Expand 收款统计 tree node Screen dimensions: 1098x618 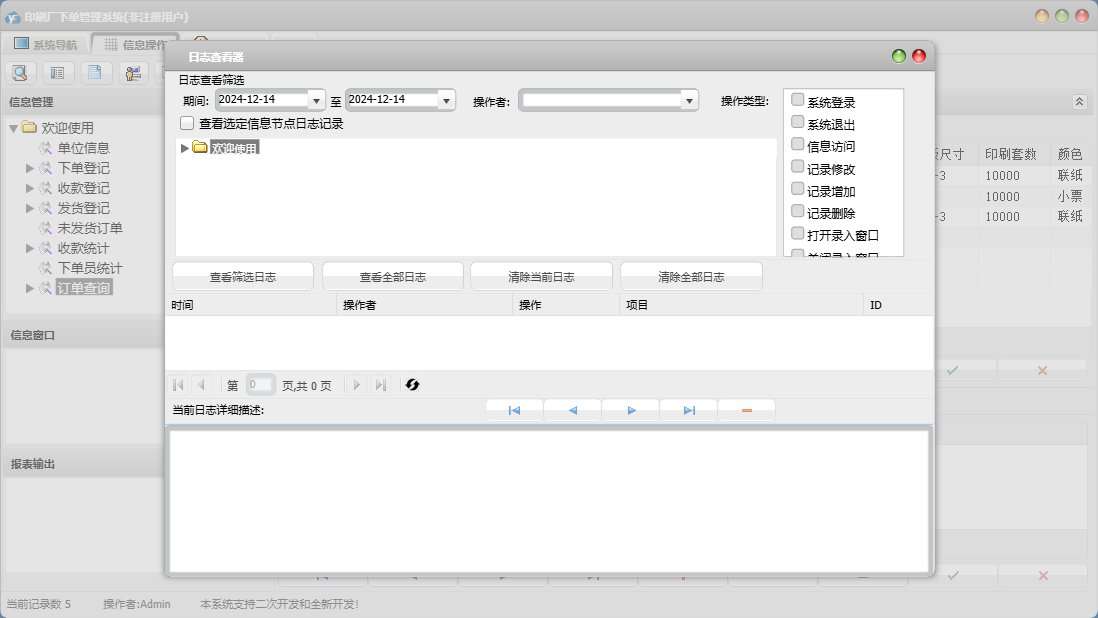pos(29,248)
